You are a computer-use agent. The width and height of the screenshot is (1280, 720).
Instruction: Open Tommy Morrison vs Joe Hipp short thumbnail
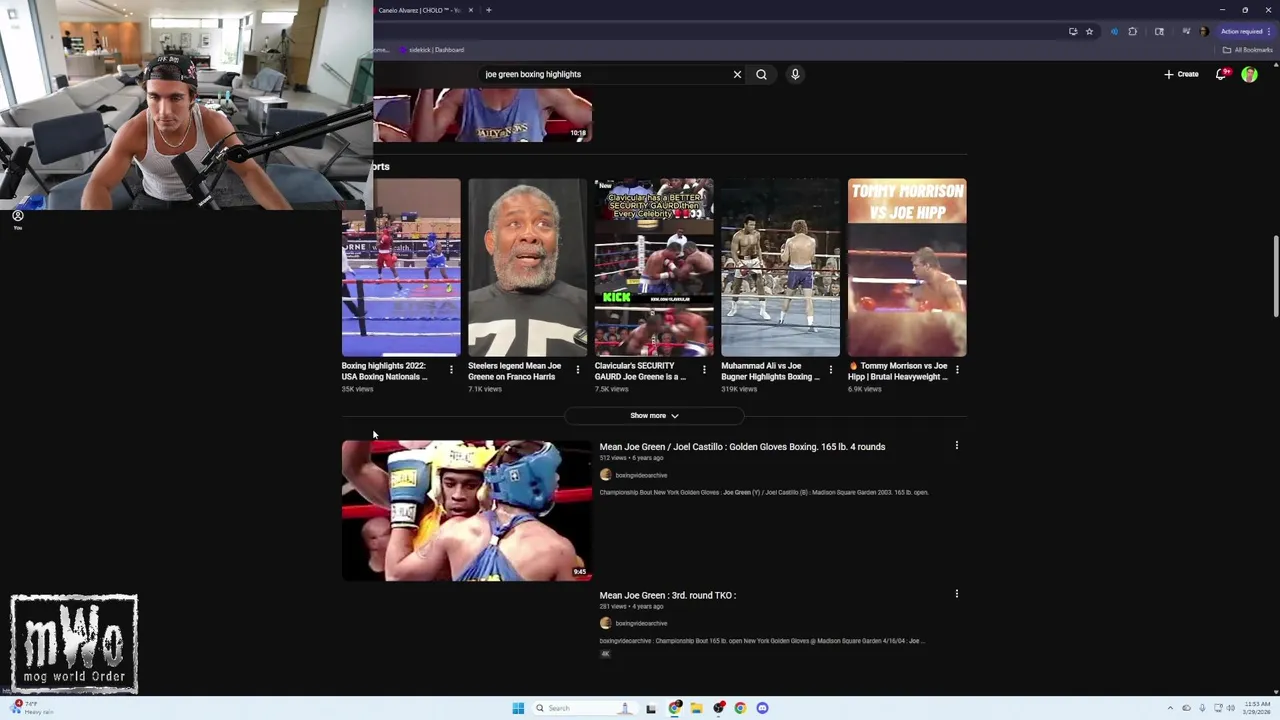coord(907,267)
